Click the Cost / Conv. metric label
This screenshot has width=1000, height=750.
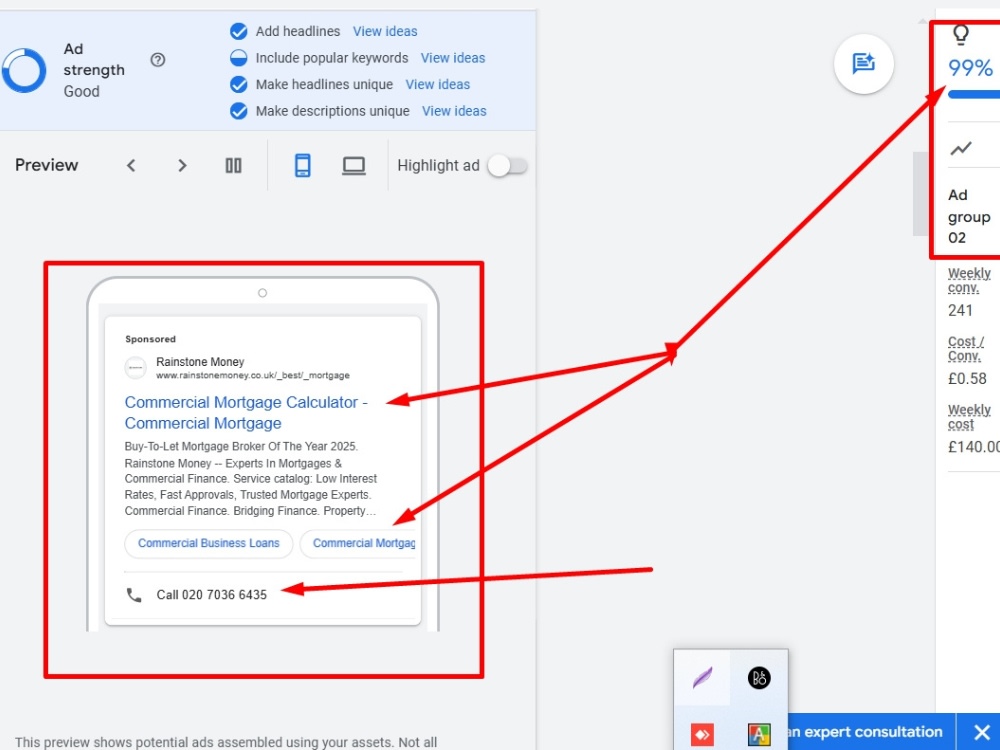966,349
